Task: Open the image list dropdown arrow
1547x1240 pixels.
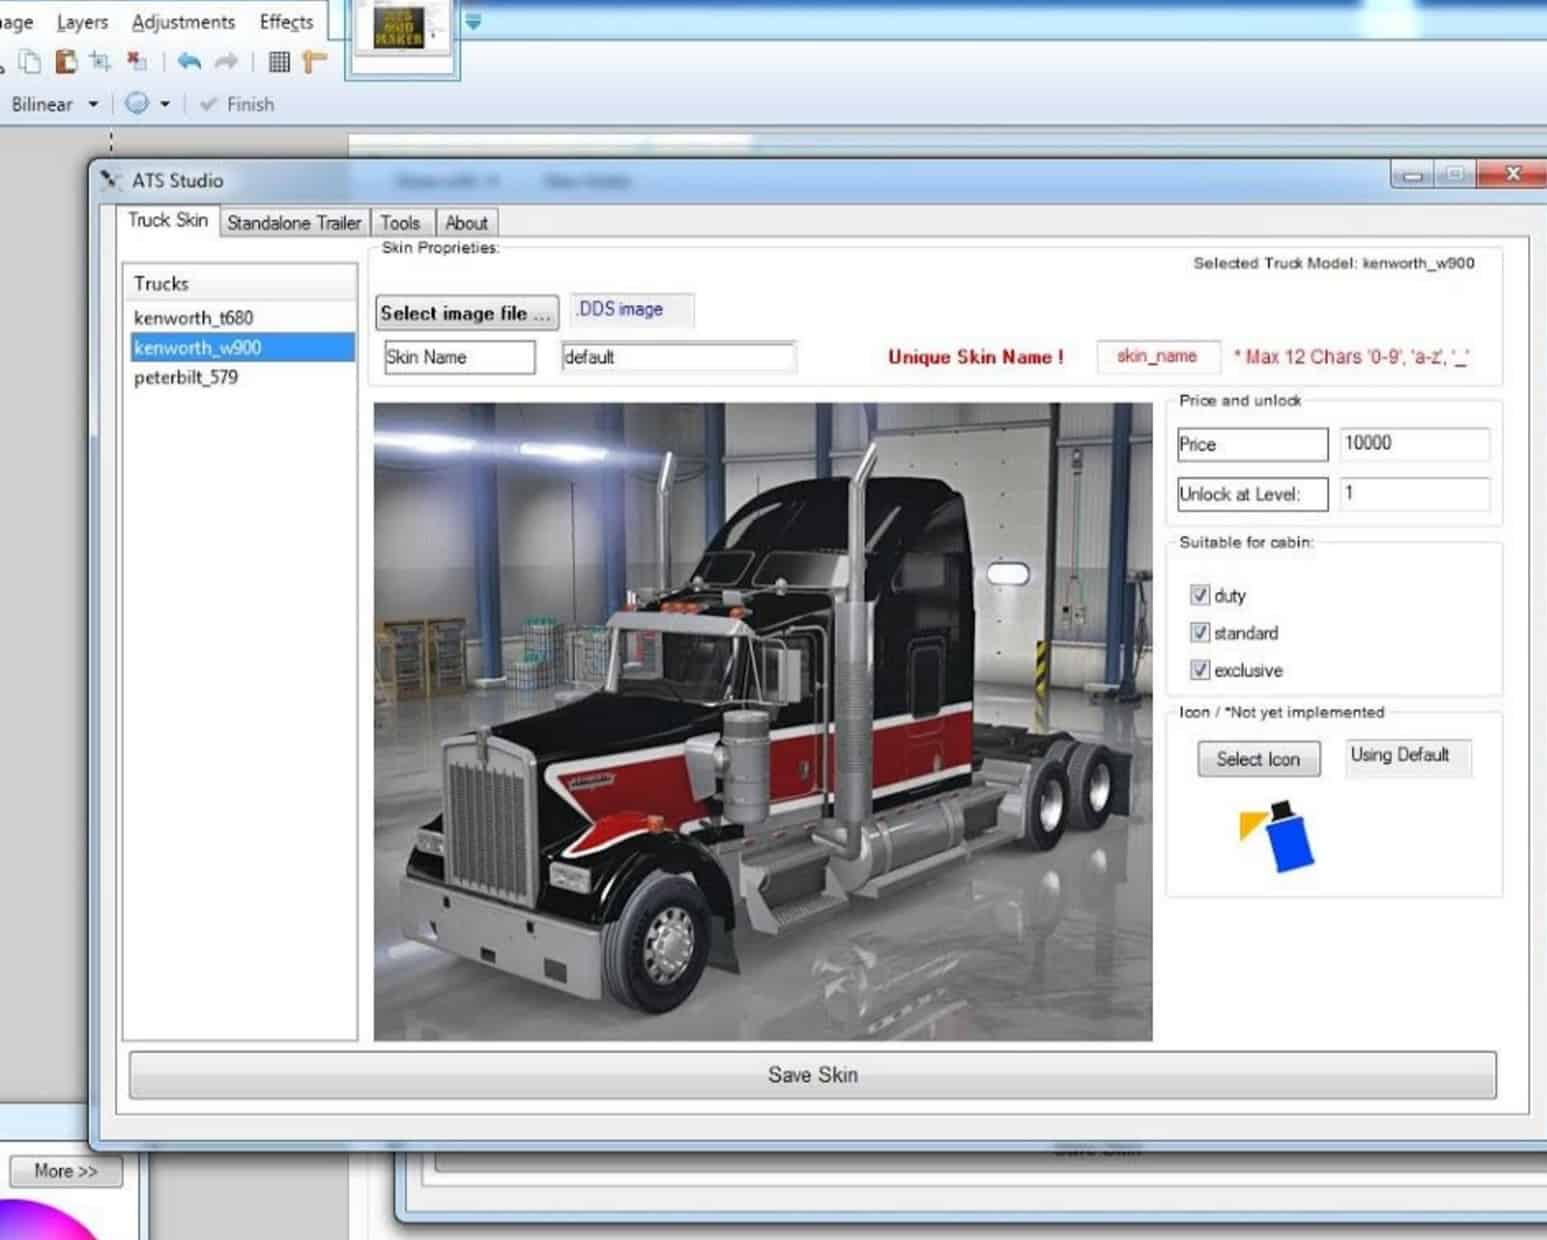Action: (473, 22)
